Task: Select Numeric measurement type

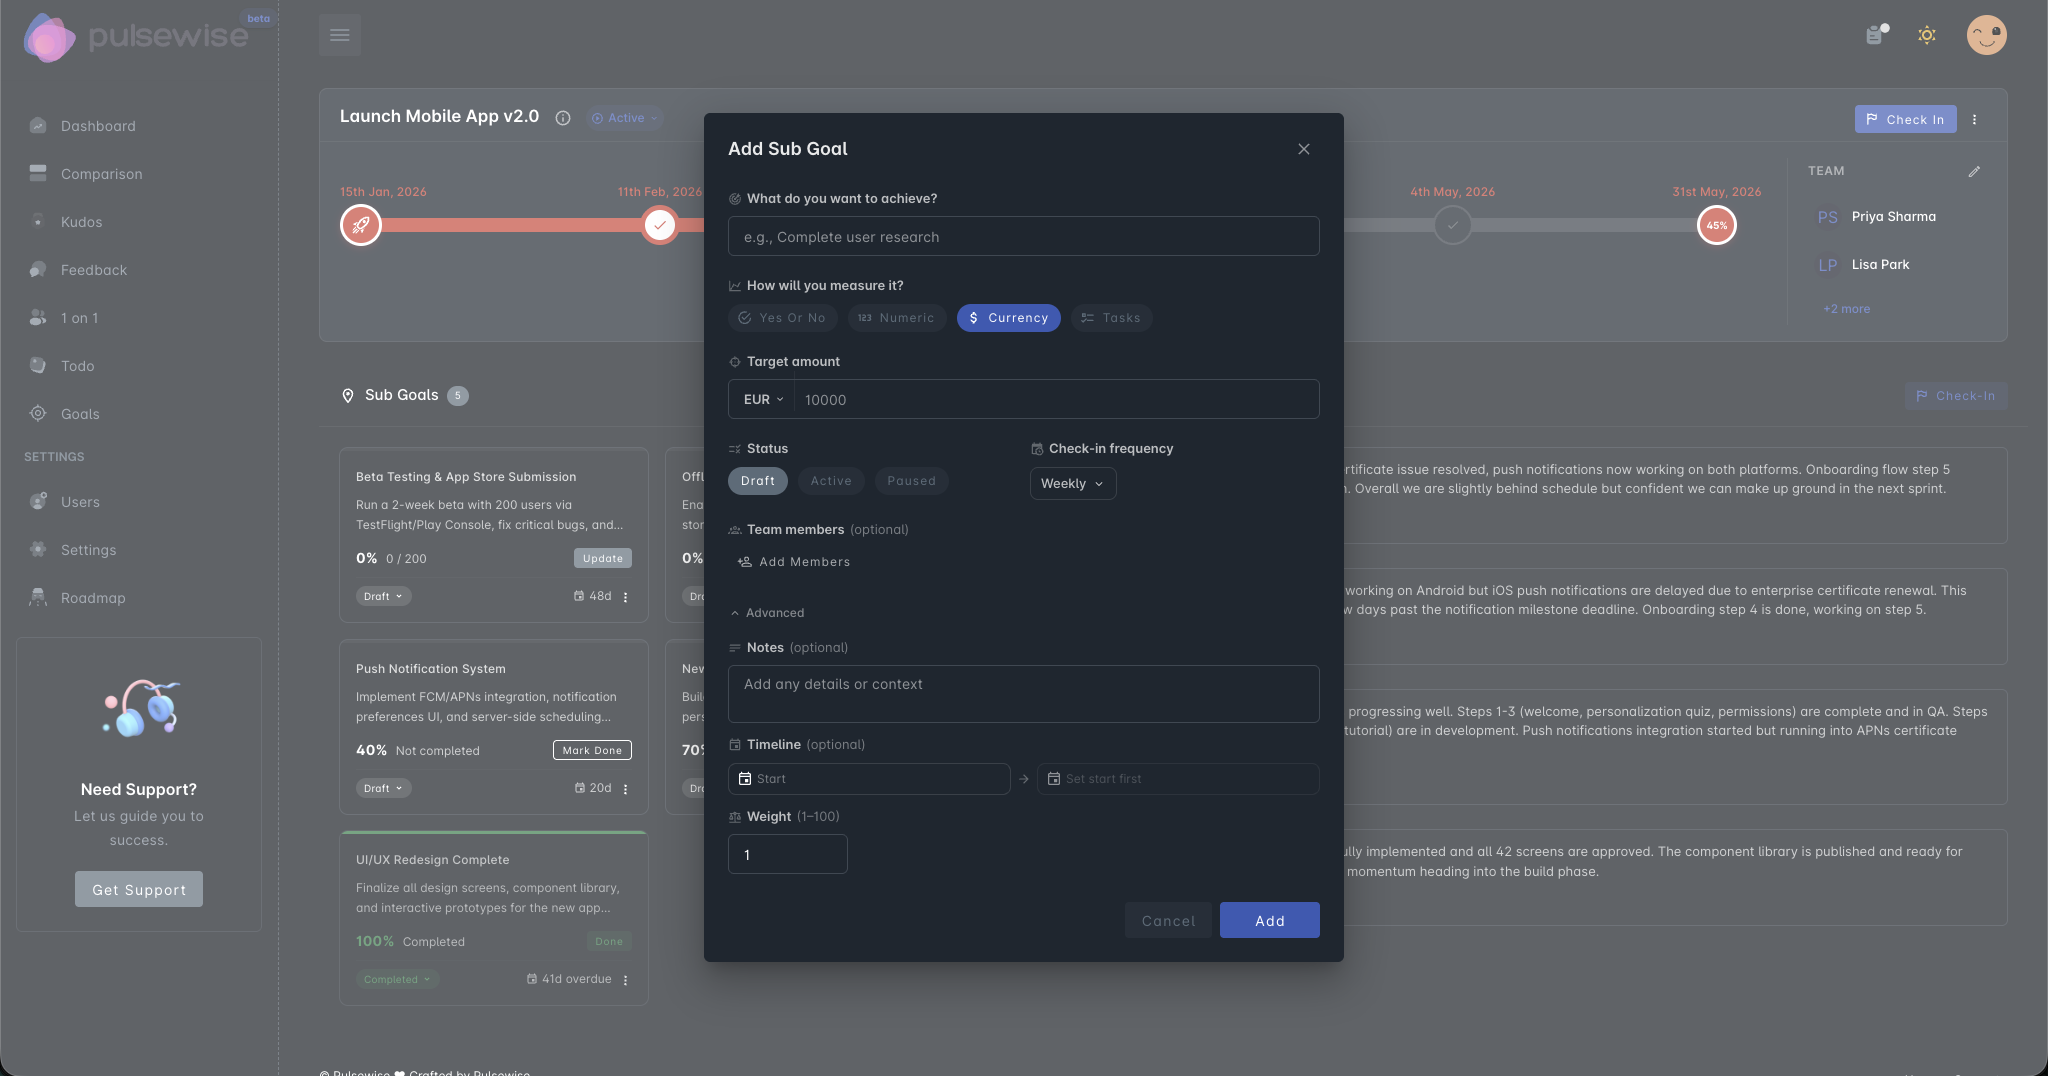Action: 896,318
